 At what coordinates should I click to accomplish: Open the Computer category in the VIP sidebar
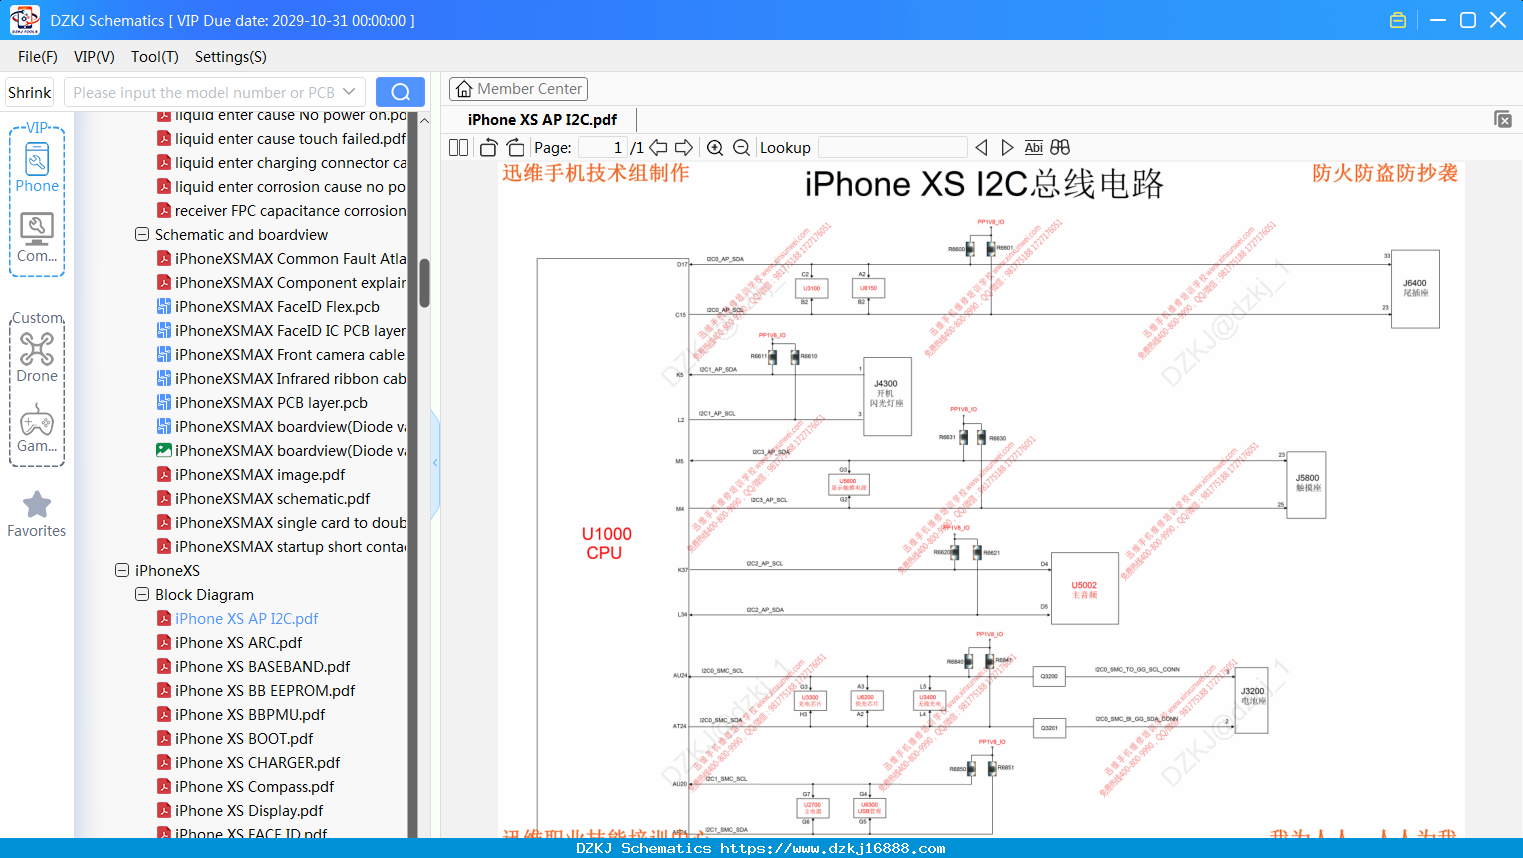point(37,238)
